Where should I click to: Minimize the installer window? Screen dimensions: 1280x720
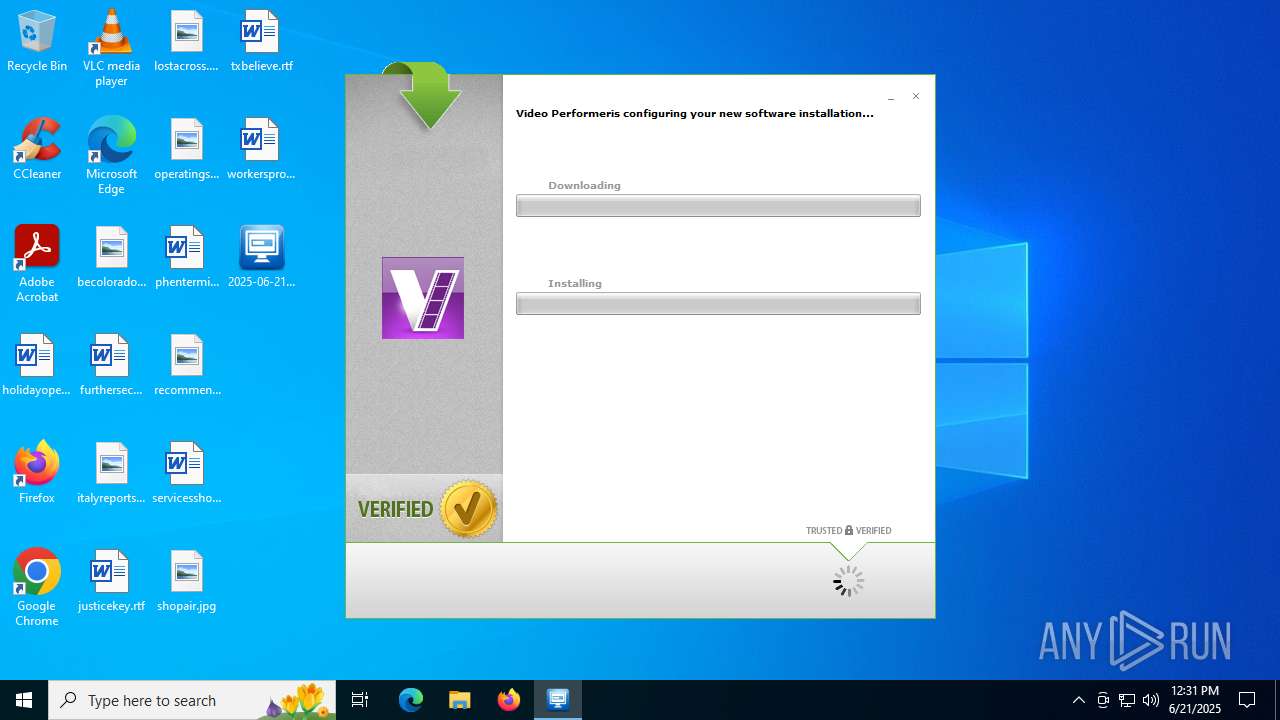(891, 97)
